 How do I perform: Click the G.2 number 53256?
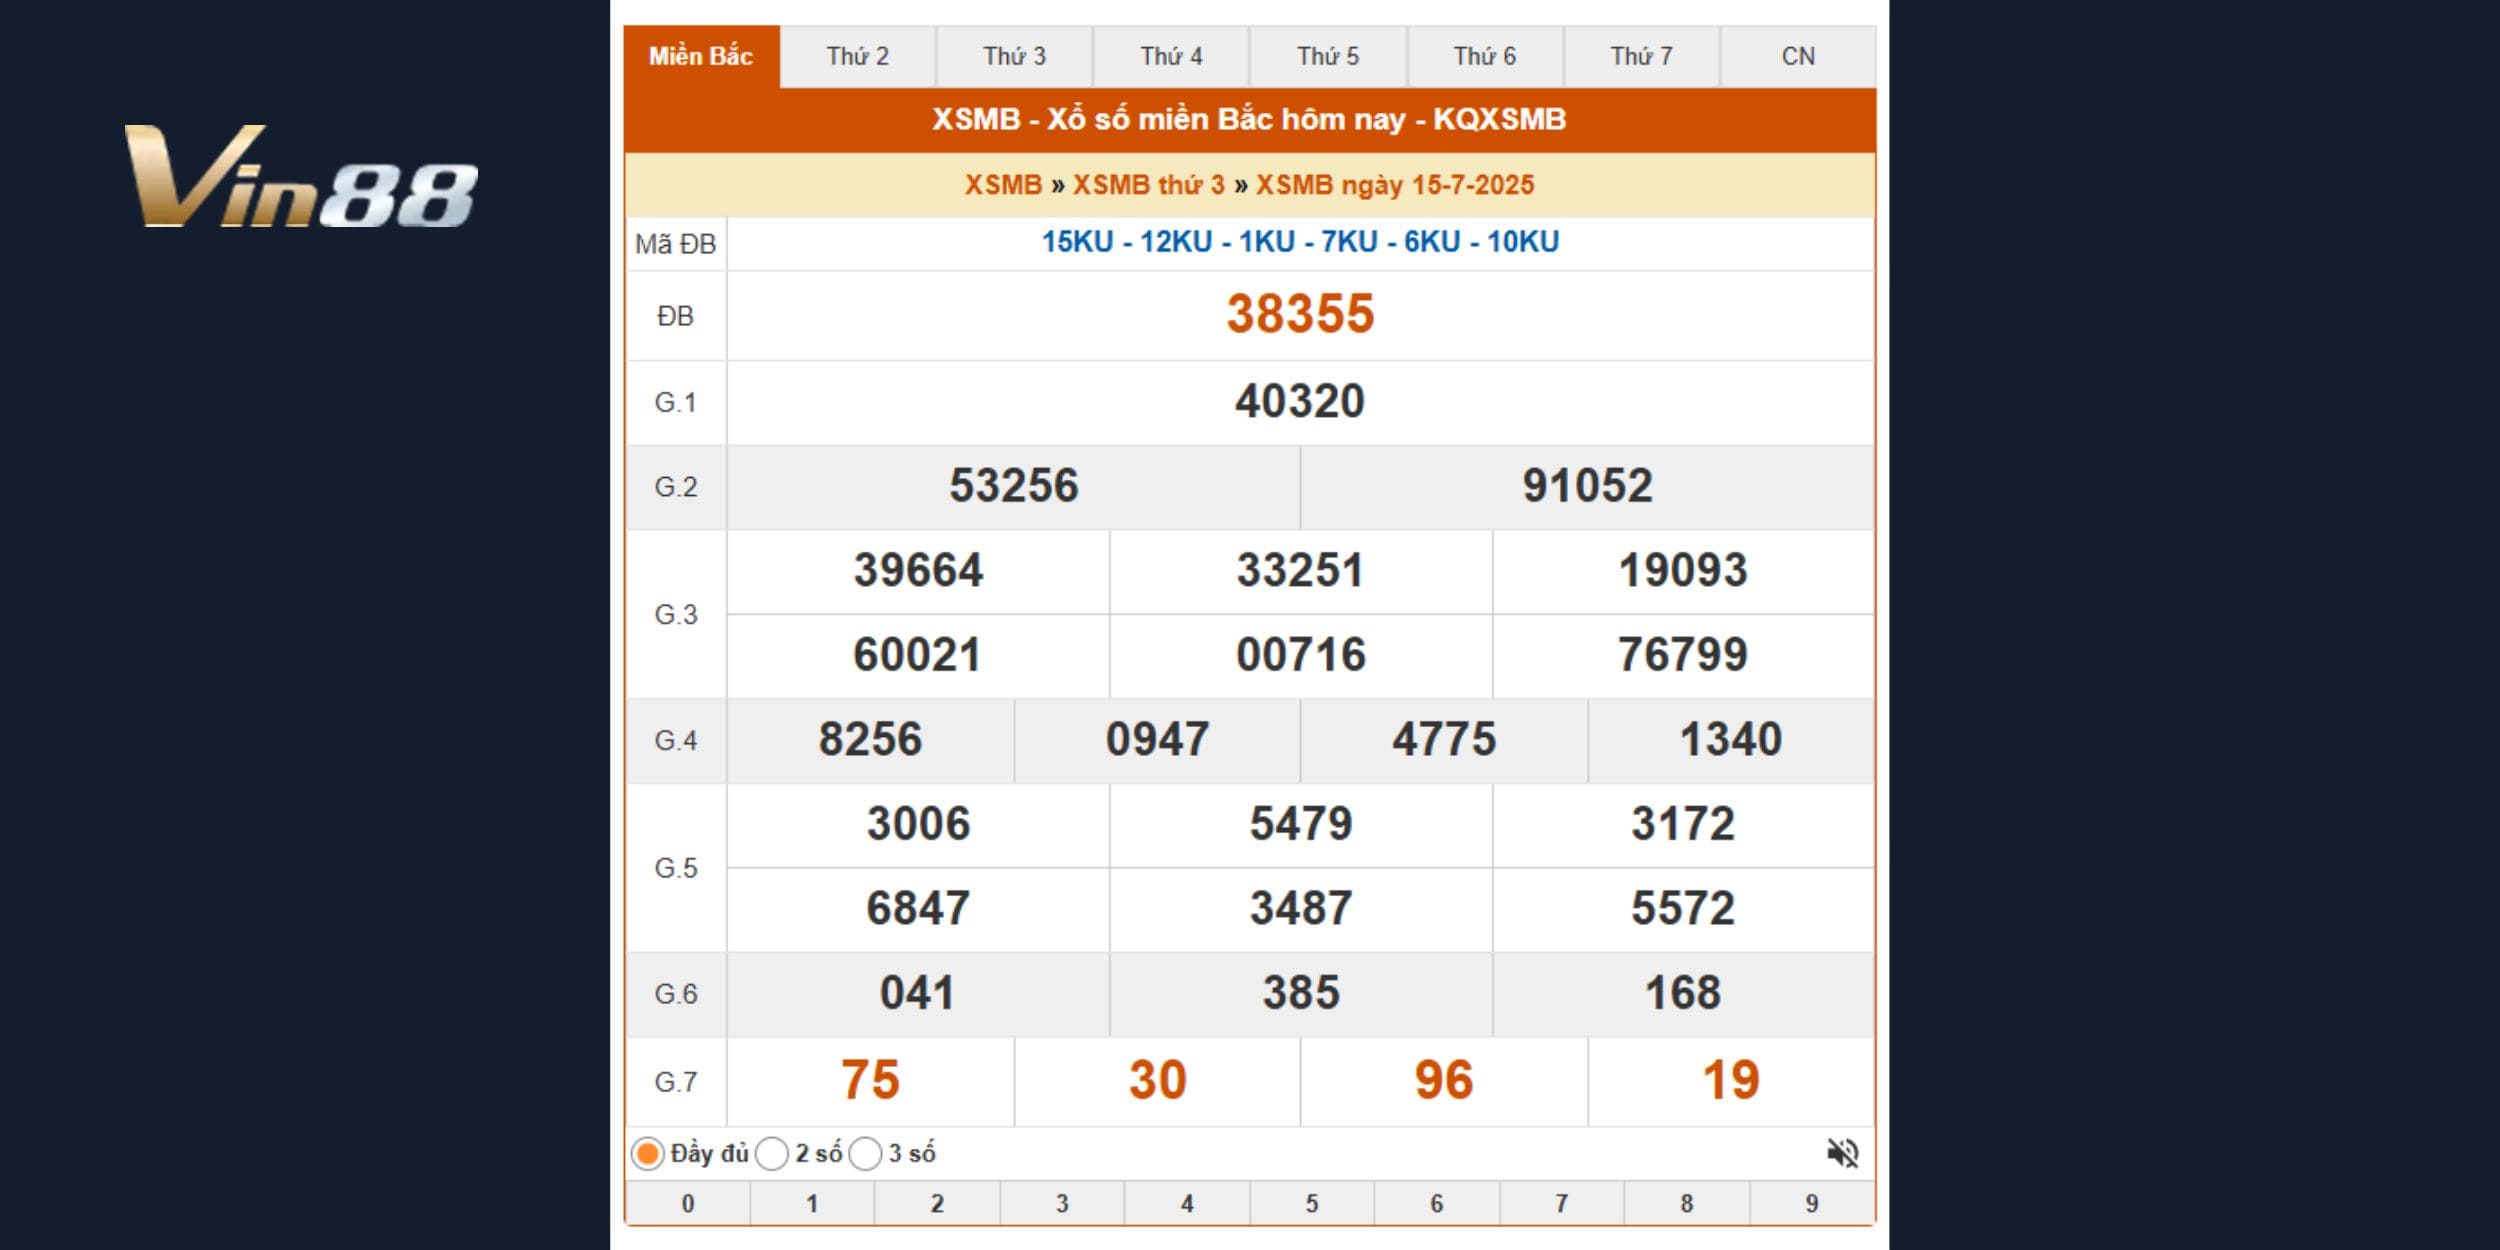click(x=1014, y=486)
